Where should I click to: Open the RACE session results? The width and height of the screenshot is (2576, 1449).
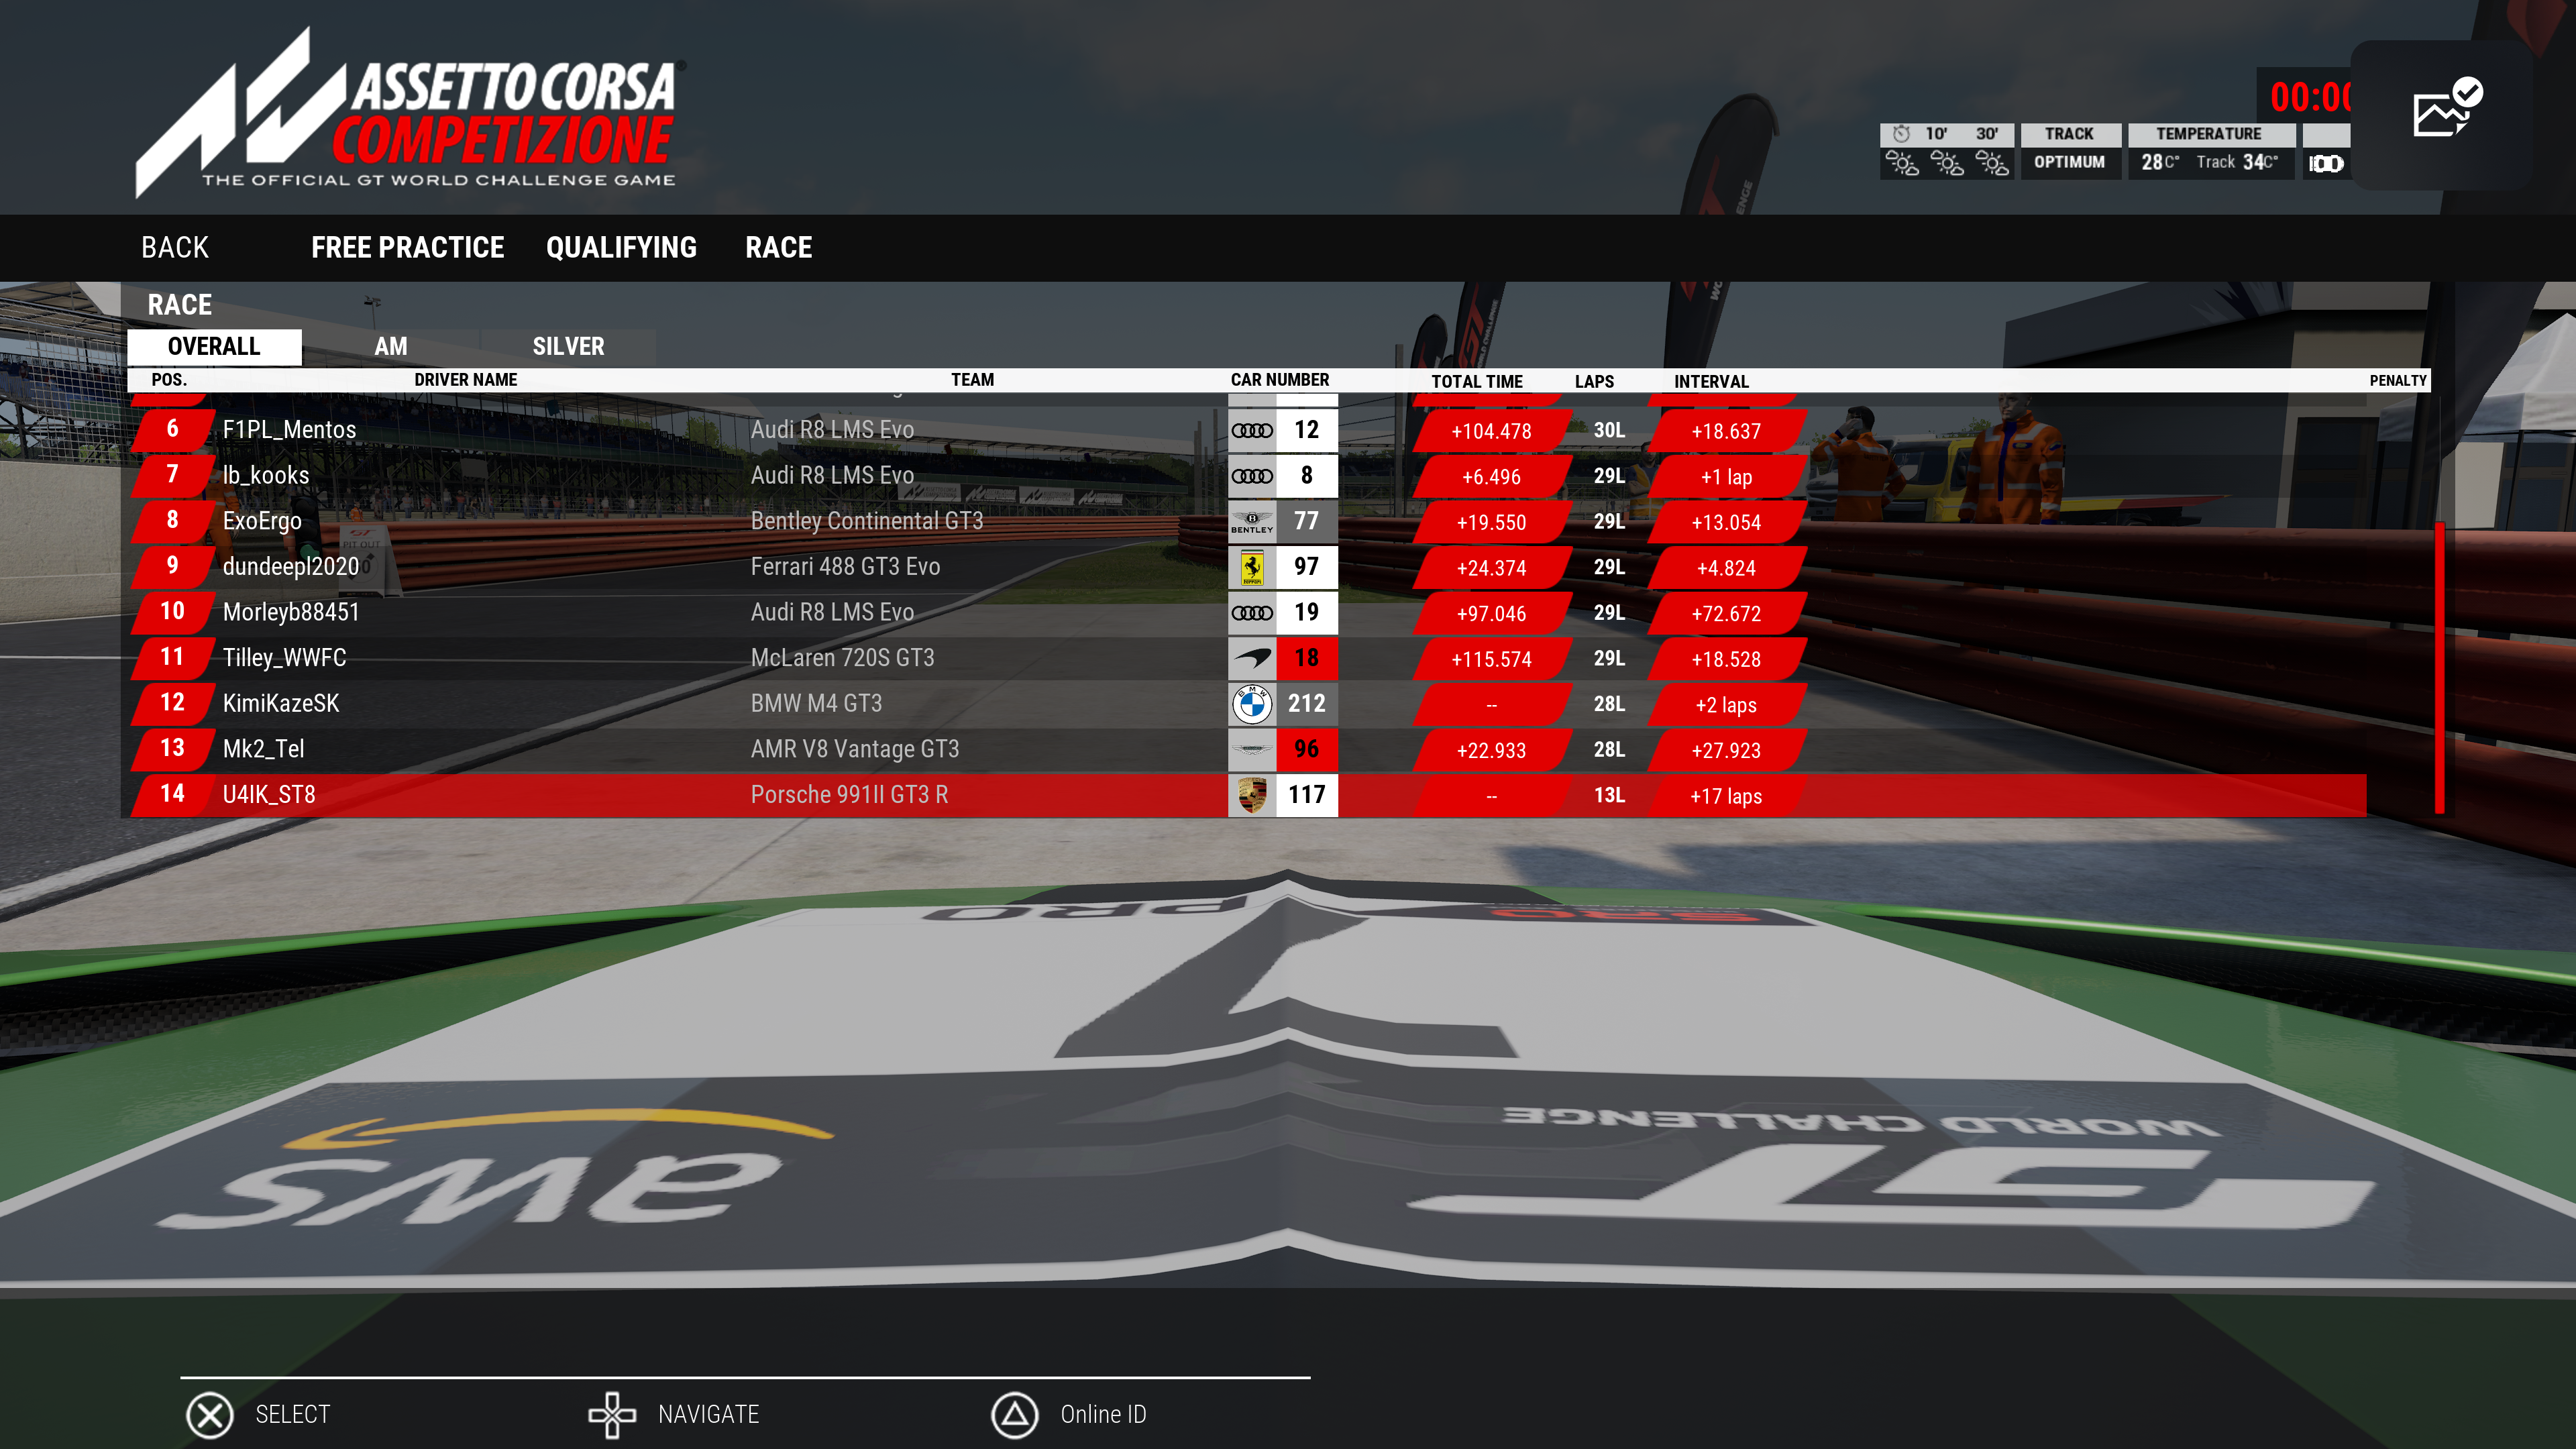tap(779, 248)
